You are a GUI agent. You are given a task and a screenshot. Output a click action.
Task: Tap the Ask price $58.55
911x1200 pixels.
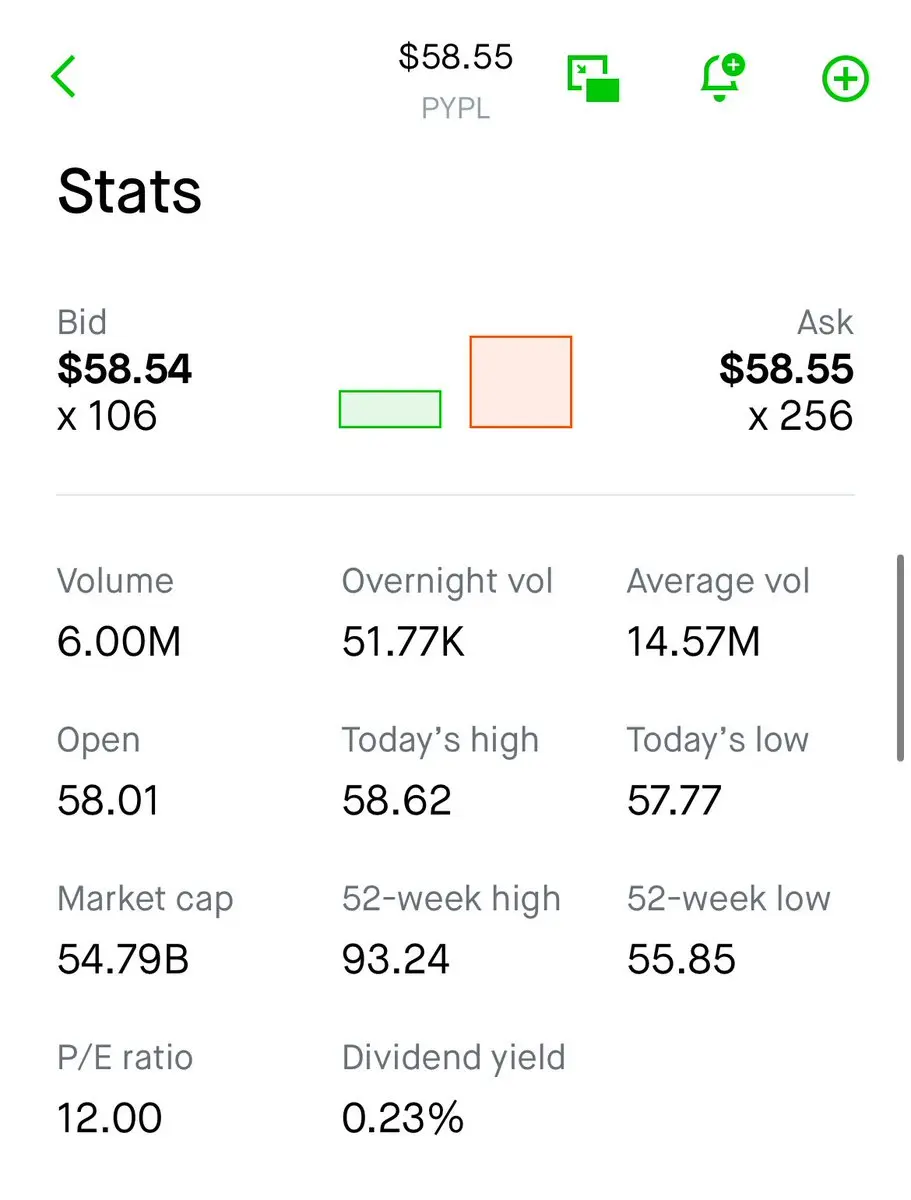[x=786, y=370]
